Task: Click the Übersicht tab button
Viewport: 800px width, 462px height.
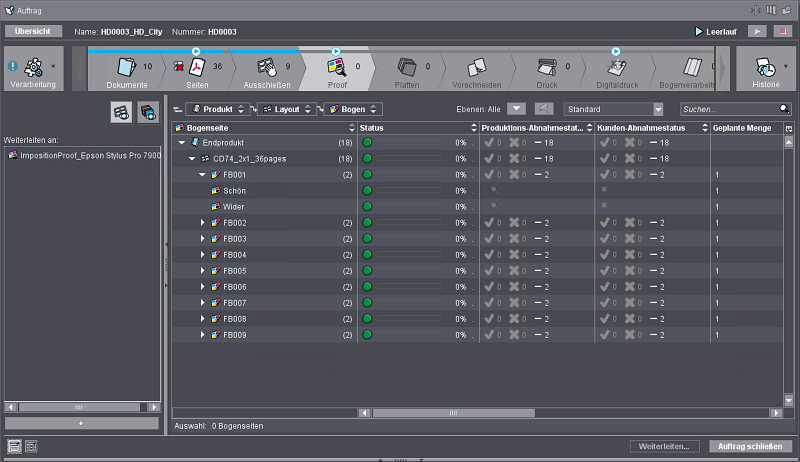Action: (33, 32)
